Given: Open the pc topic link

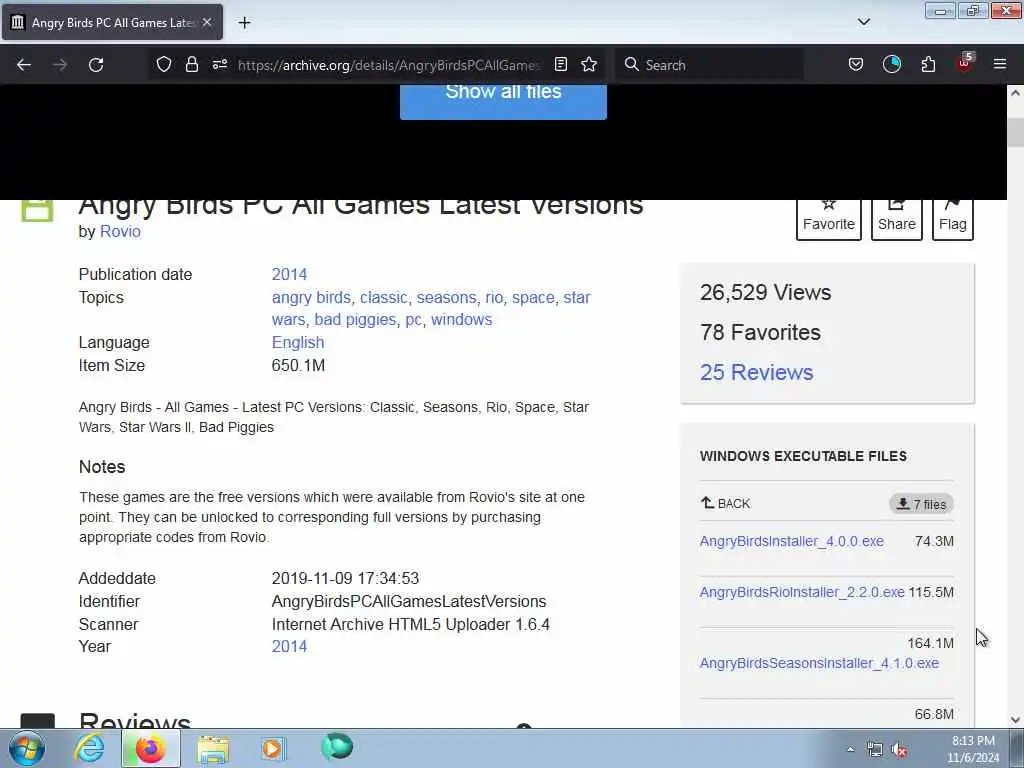Looking at the screenshot, I should pyautogui.click(x=413, y=321).
